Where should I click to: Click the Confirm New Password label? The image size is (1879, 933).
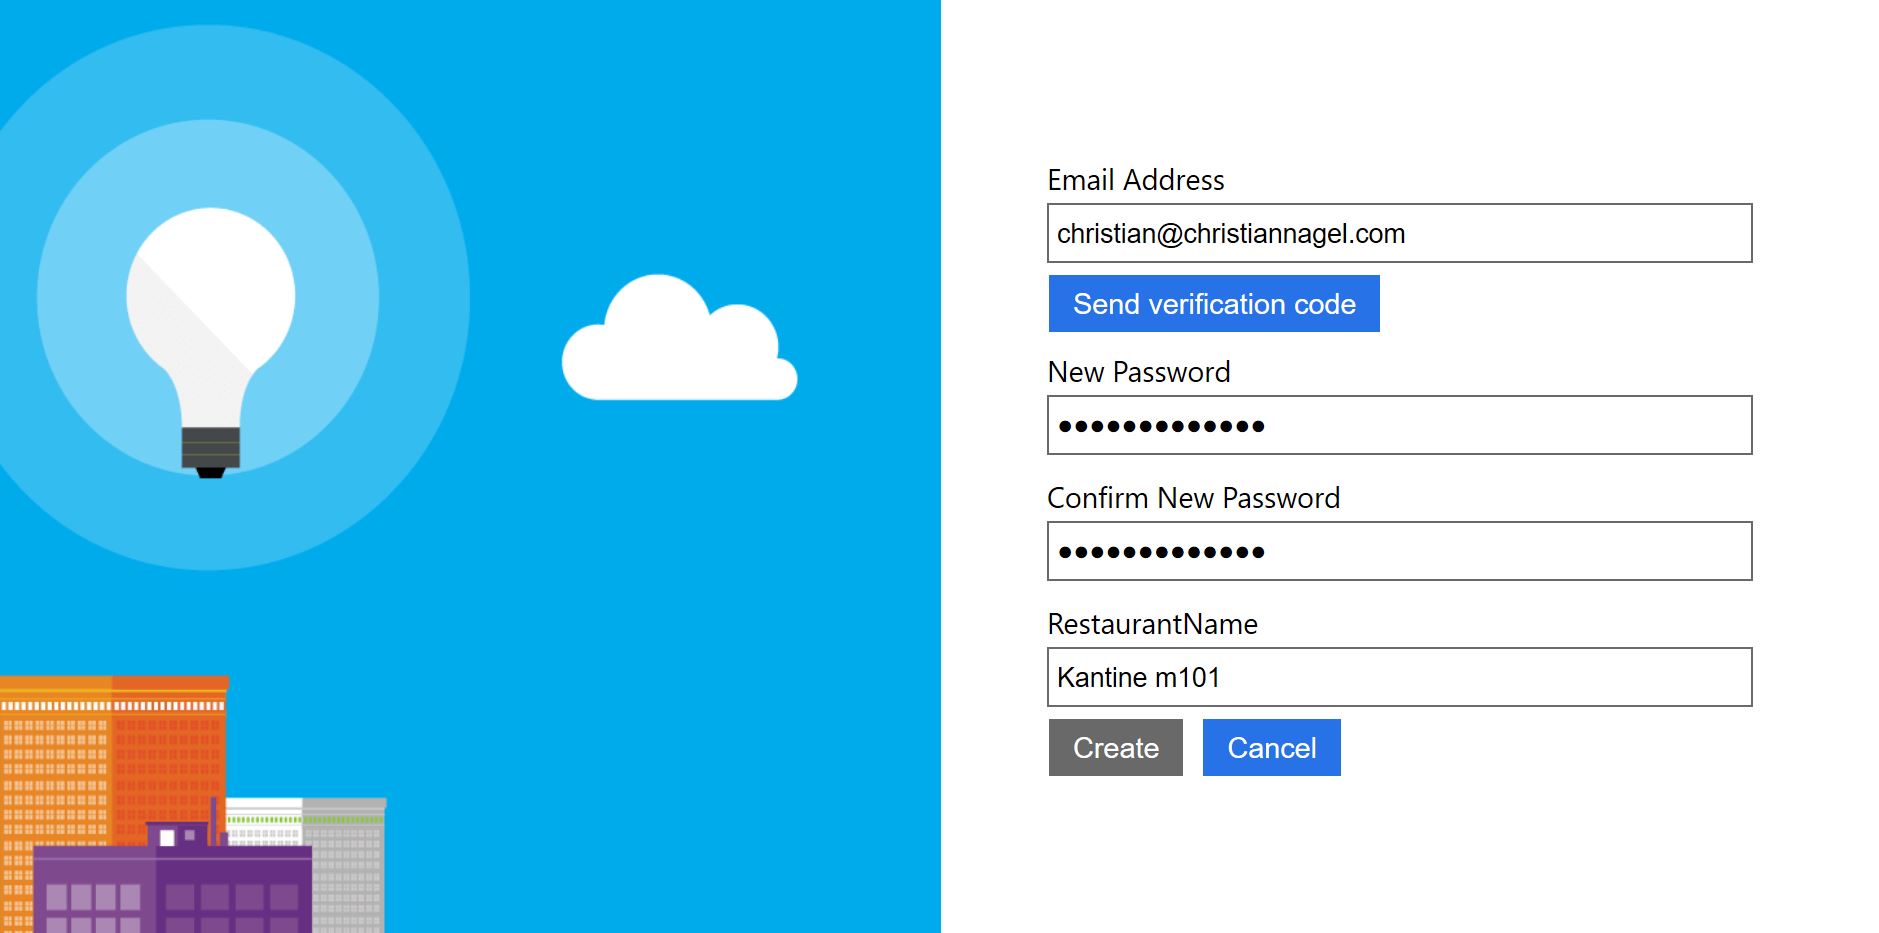(1193, 499)
